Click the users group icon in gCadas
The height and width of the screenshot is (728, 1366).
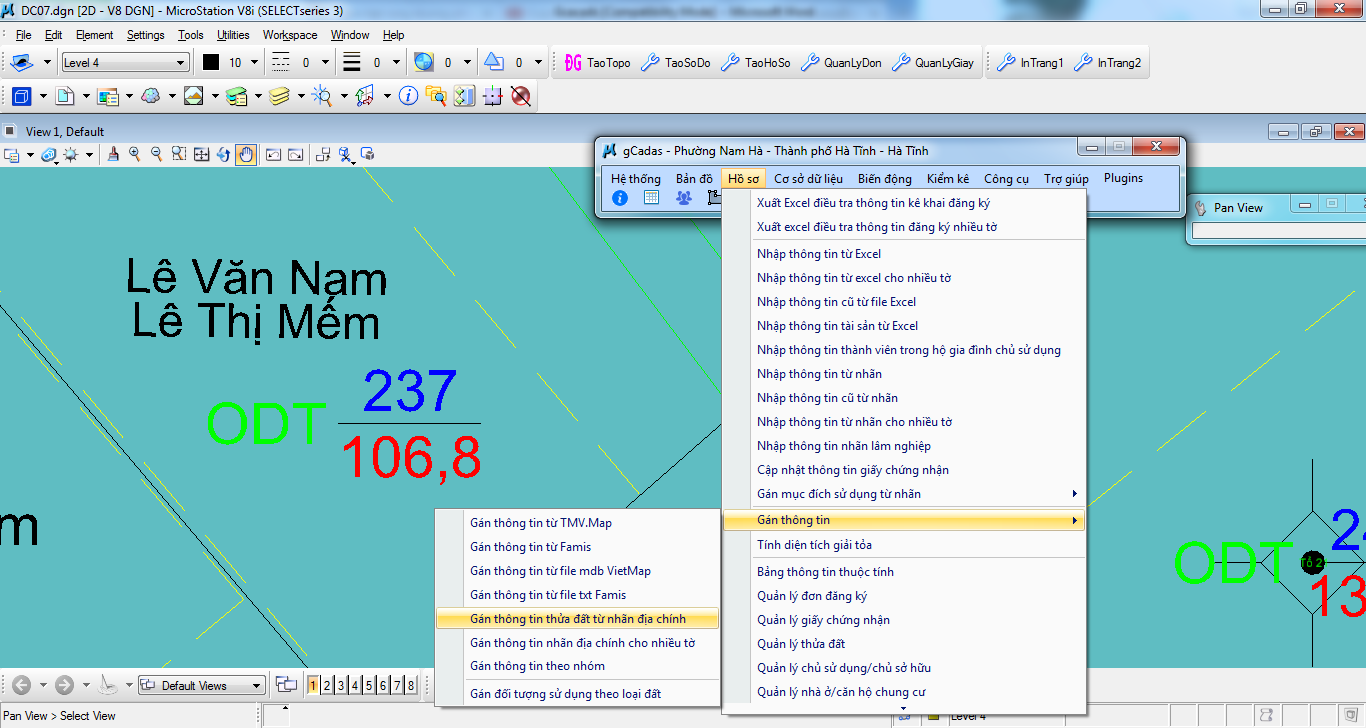coord(683,198)
